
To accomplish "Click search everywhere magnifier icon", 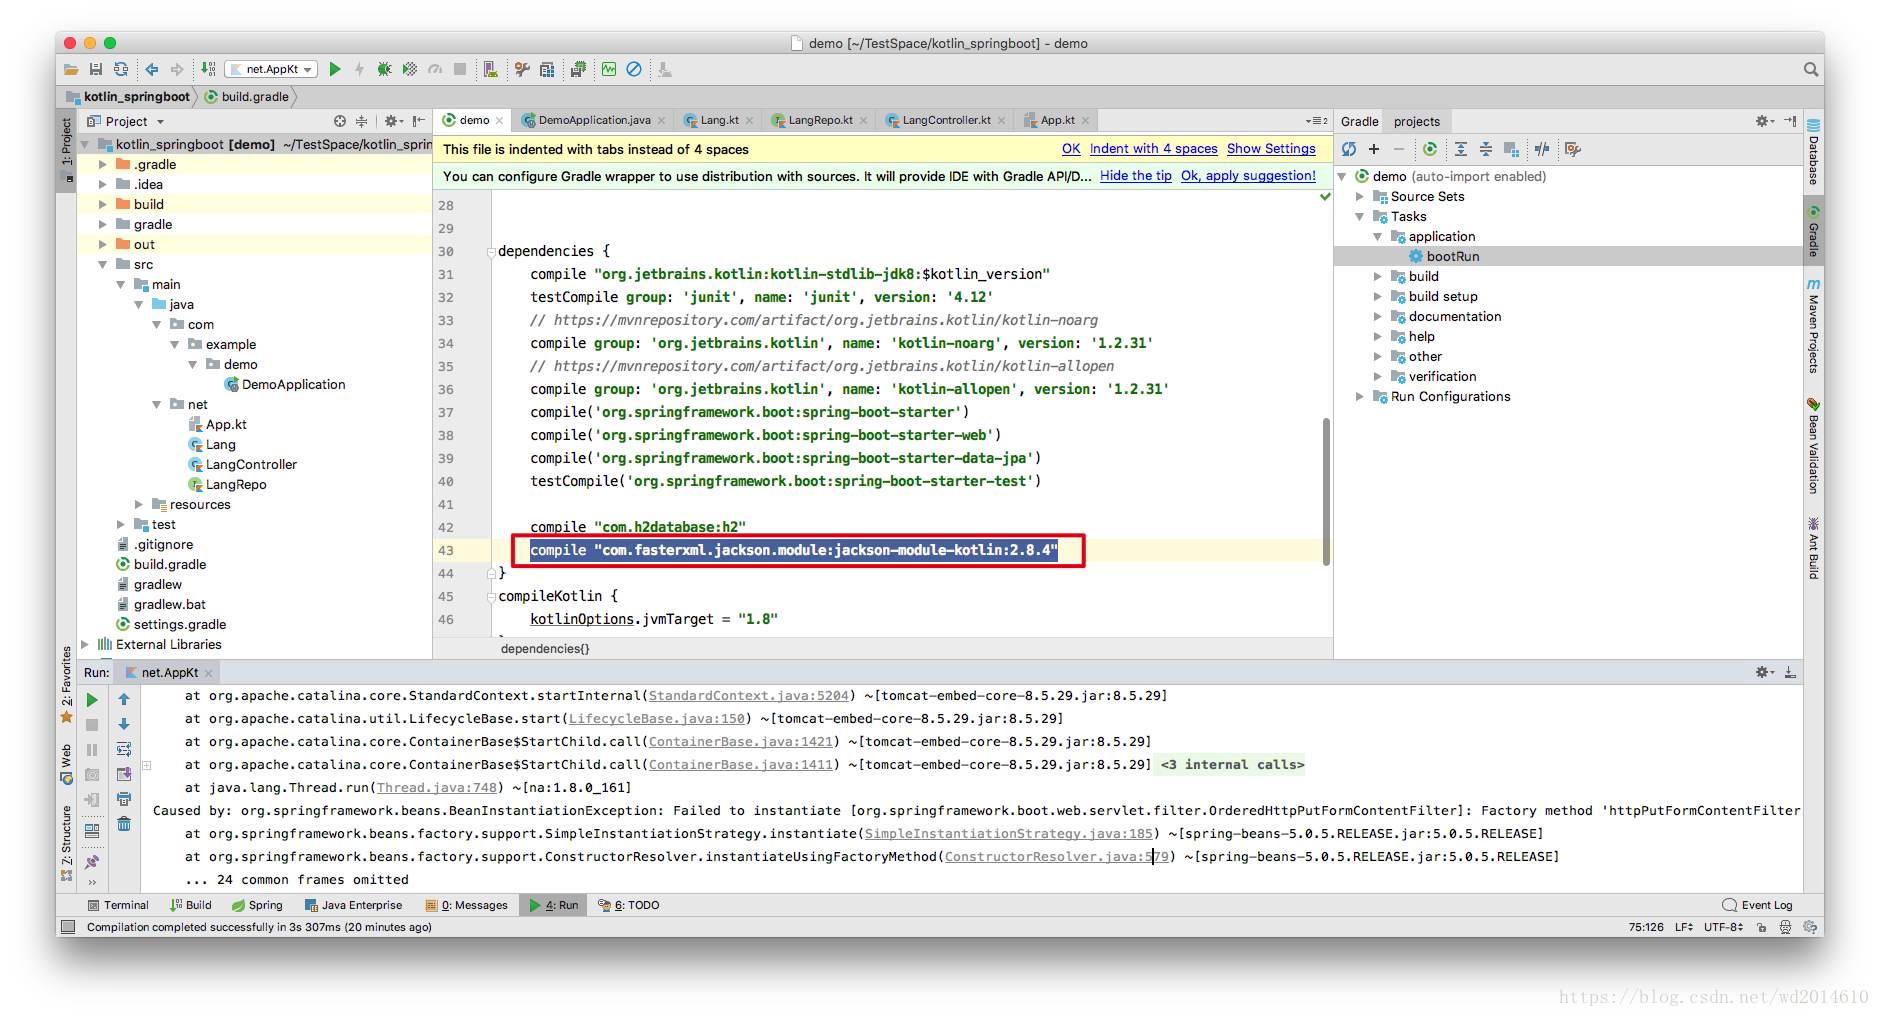I will (x=1811, y=69).
